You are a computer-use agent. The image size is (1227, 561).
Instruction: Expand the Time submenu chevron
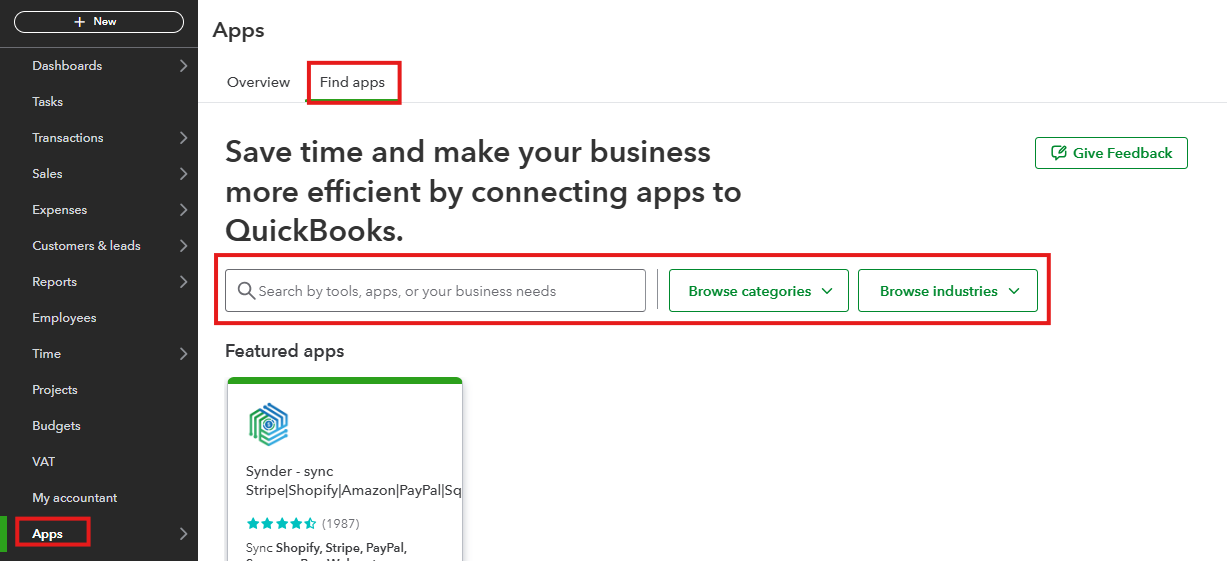tap(183, 354)
